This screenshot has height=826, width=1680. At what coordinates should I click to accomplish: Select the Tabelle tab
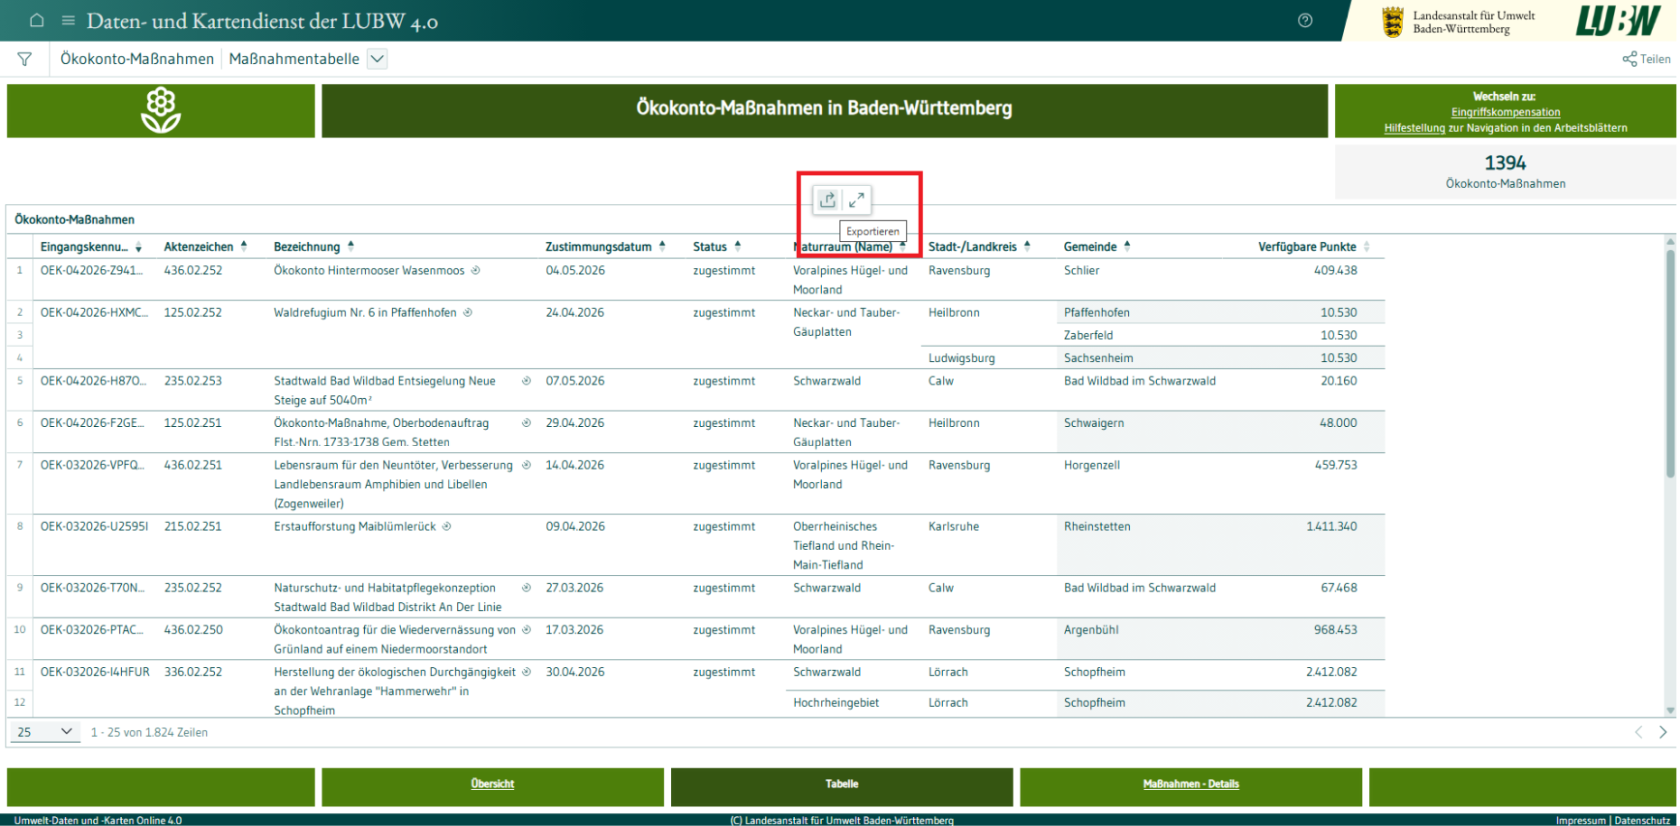tap(842, 785)
